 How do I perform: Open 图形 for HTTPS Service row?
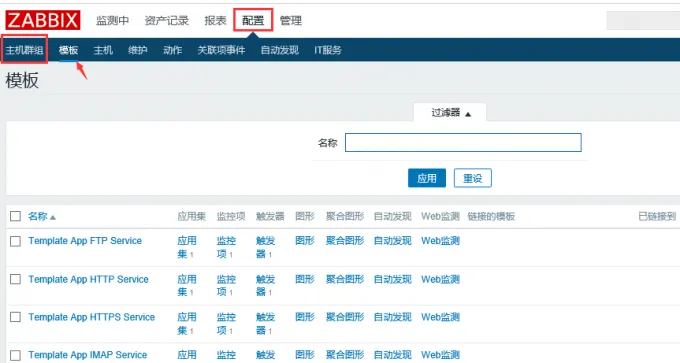coord(304,317)
